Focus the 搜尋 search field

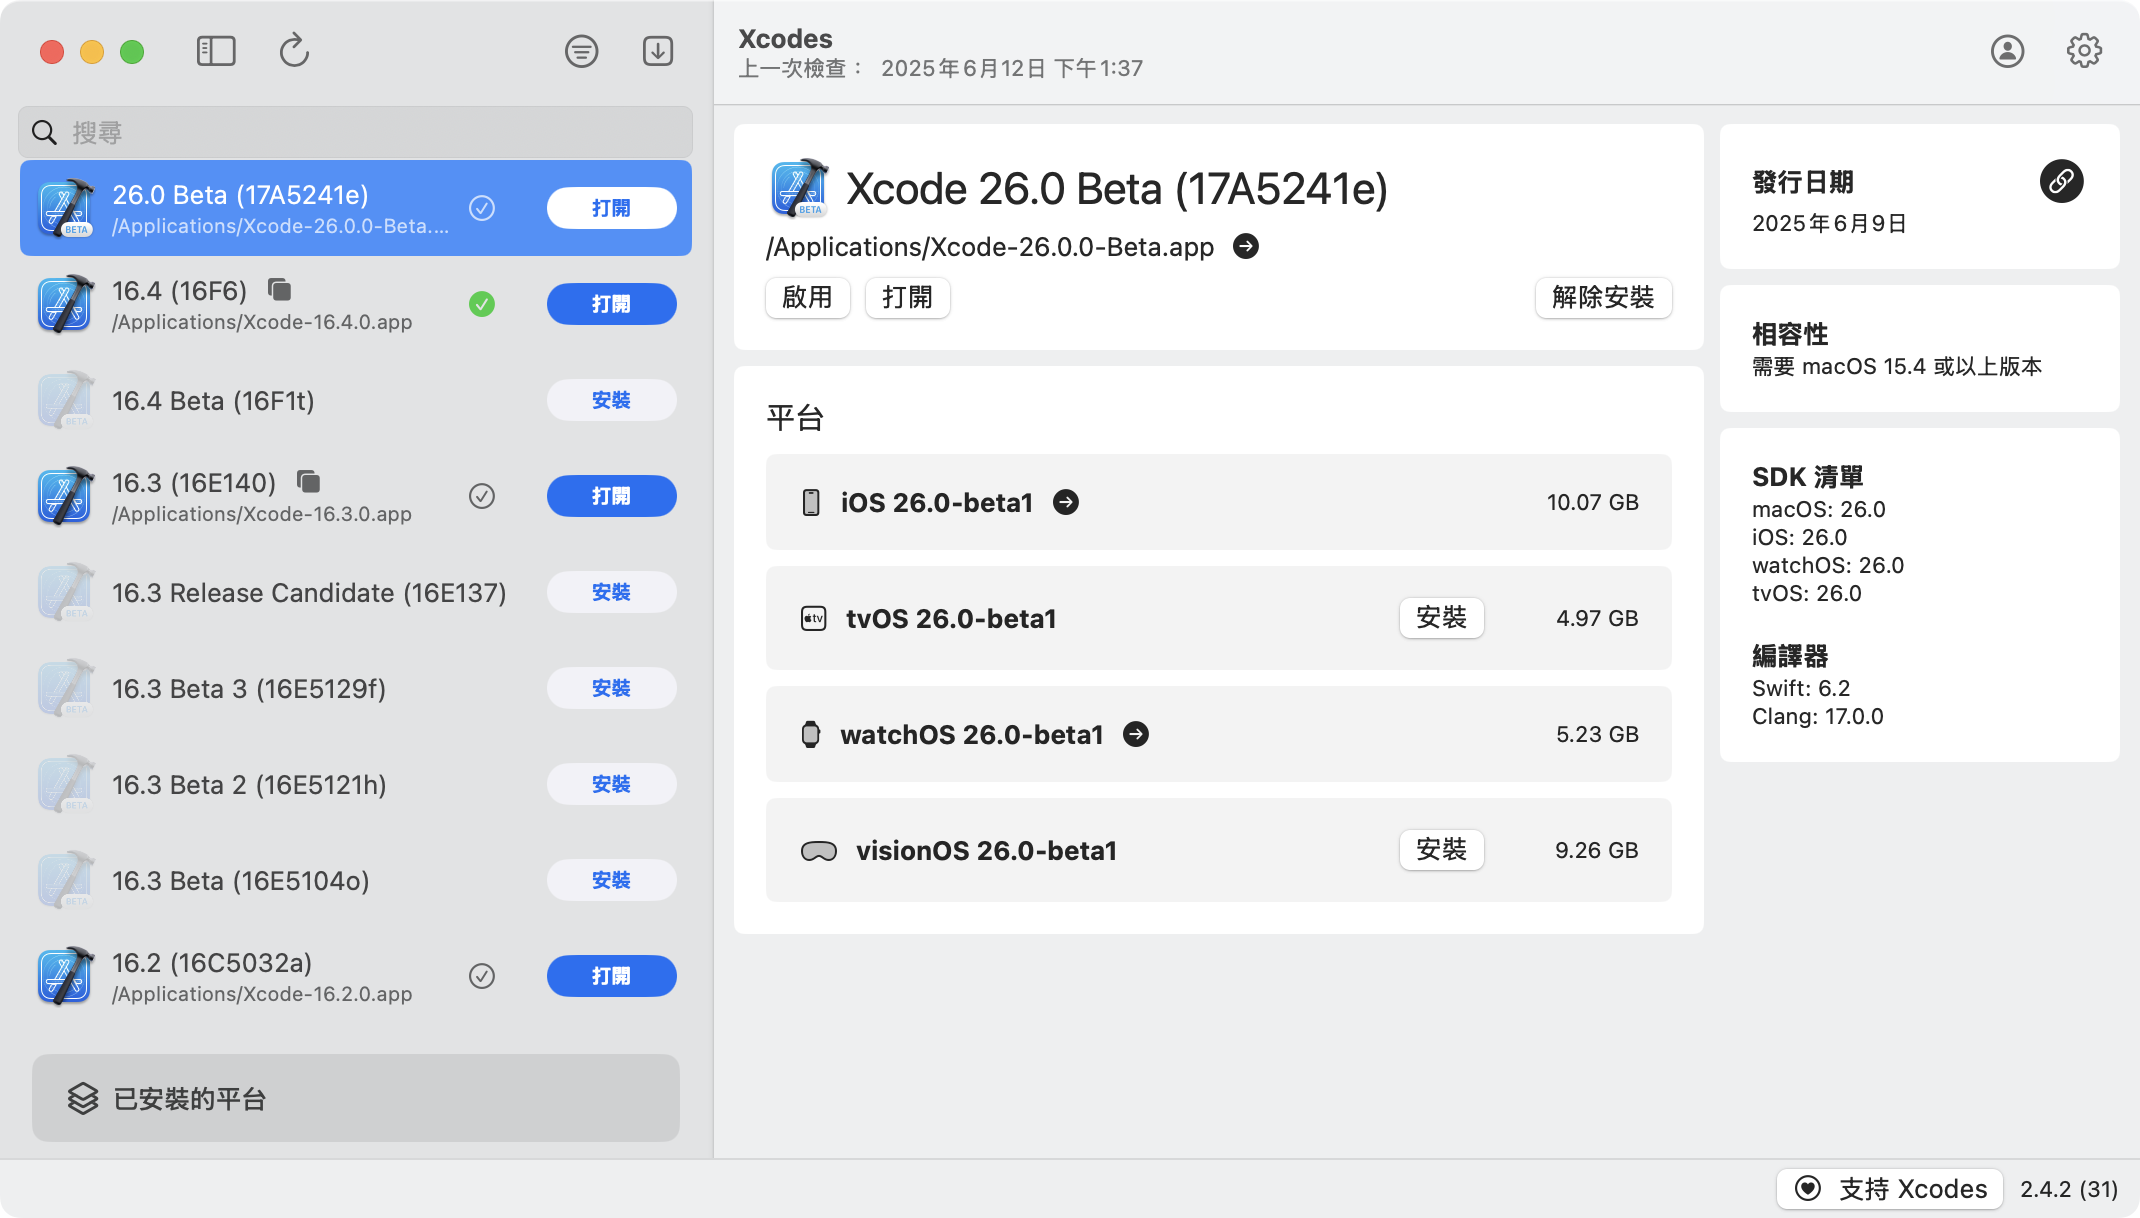[x=356, y=132]
